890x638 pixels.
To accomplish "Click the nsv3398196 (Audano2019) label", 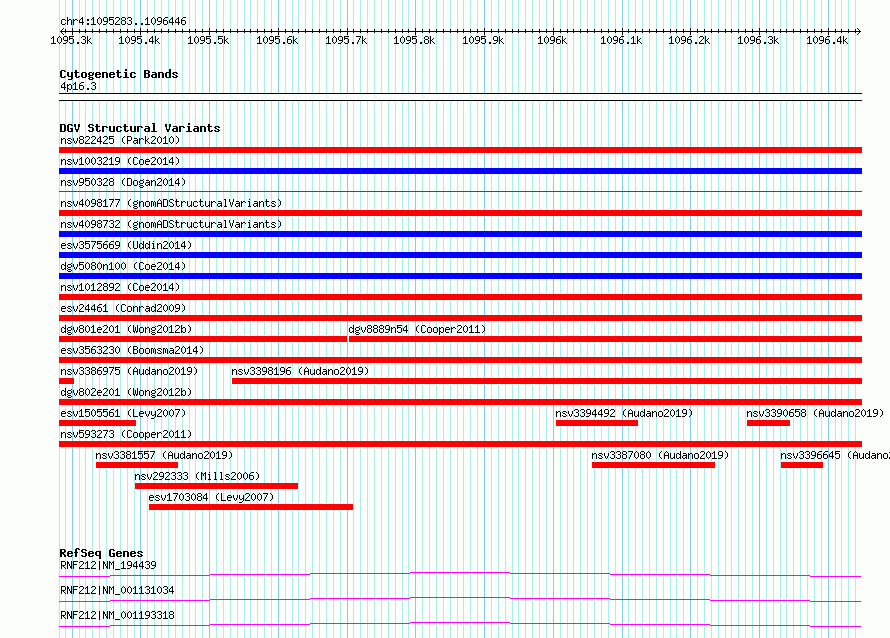I will point(300,371).
